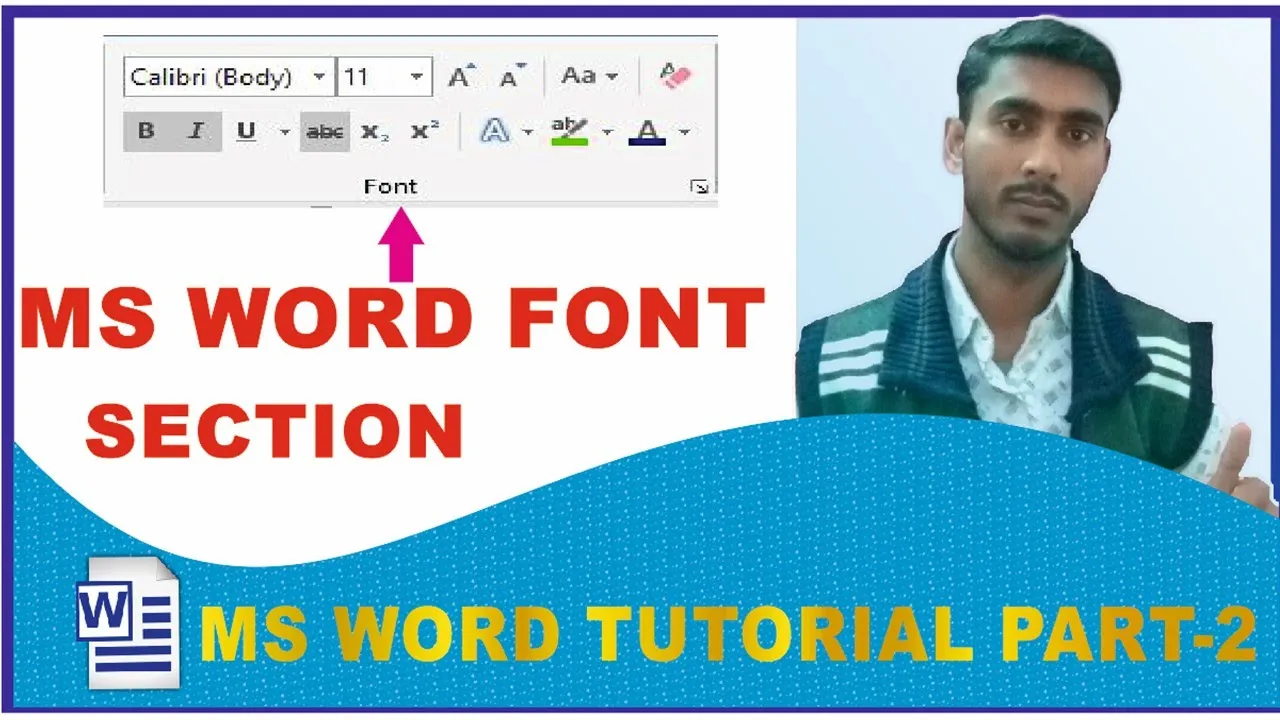This screenshot has width=1280, height=720.
Task: Click the Word document logo icon
Action: pos(128,622)
